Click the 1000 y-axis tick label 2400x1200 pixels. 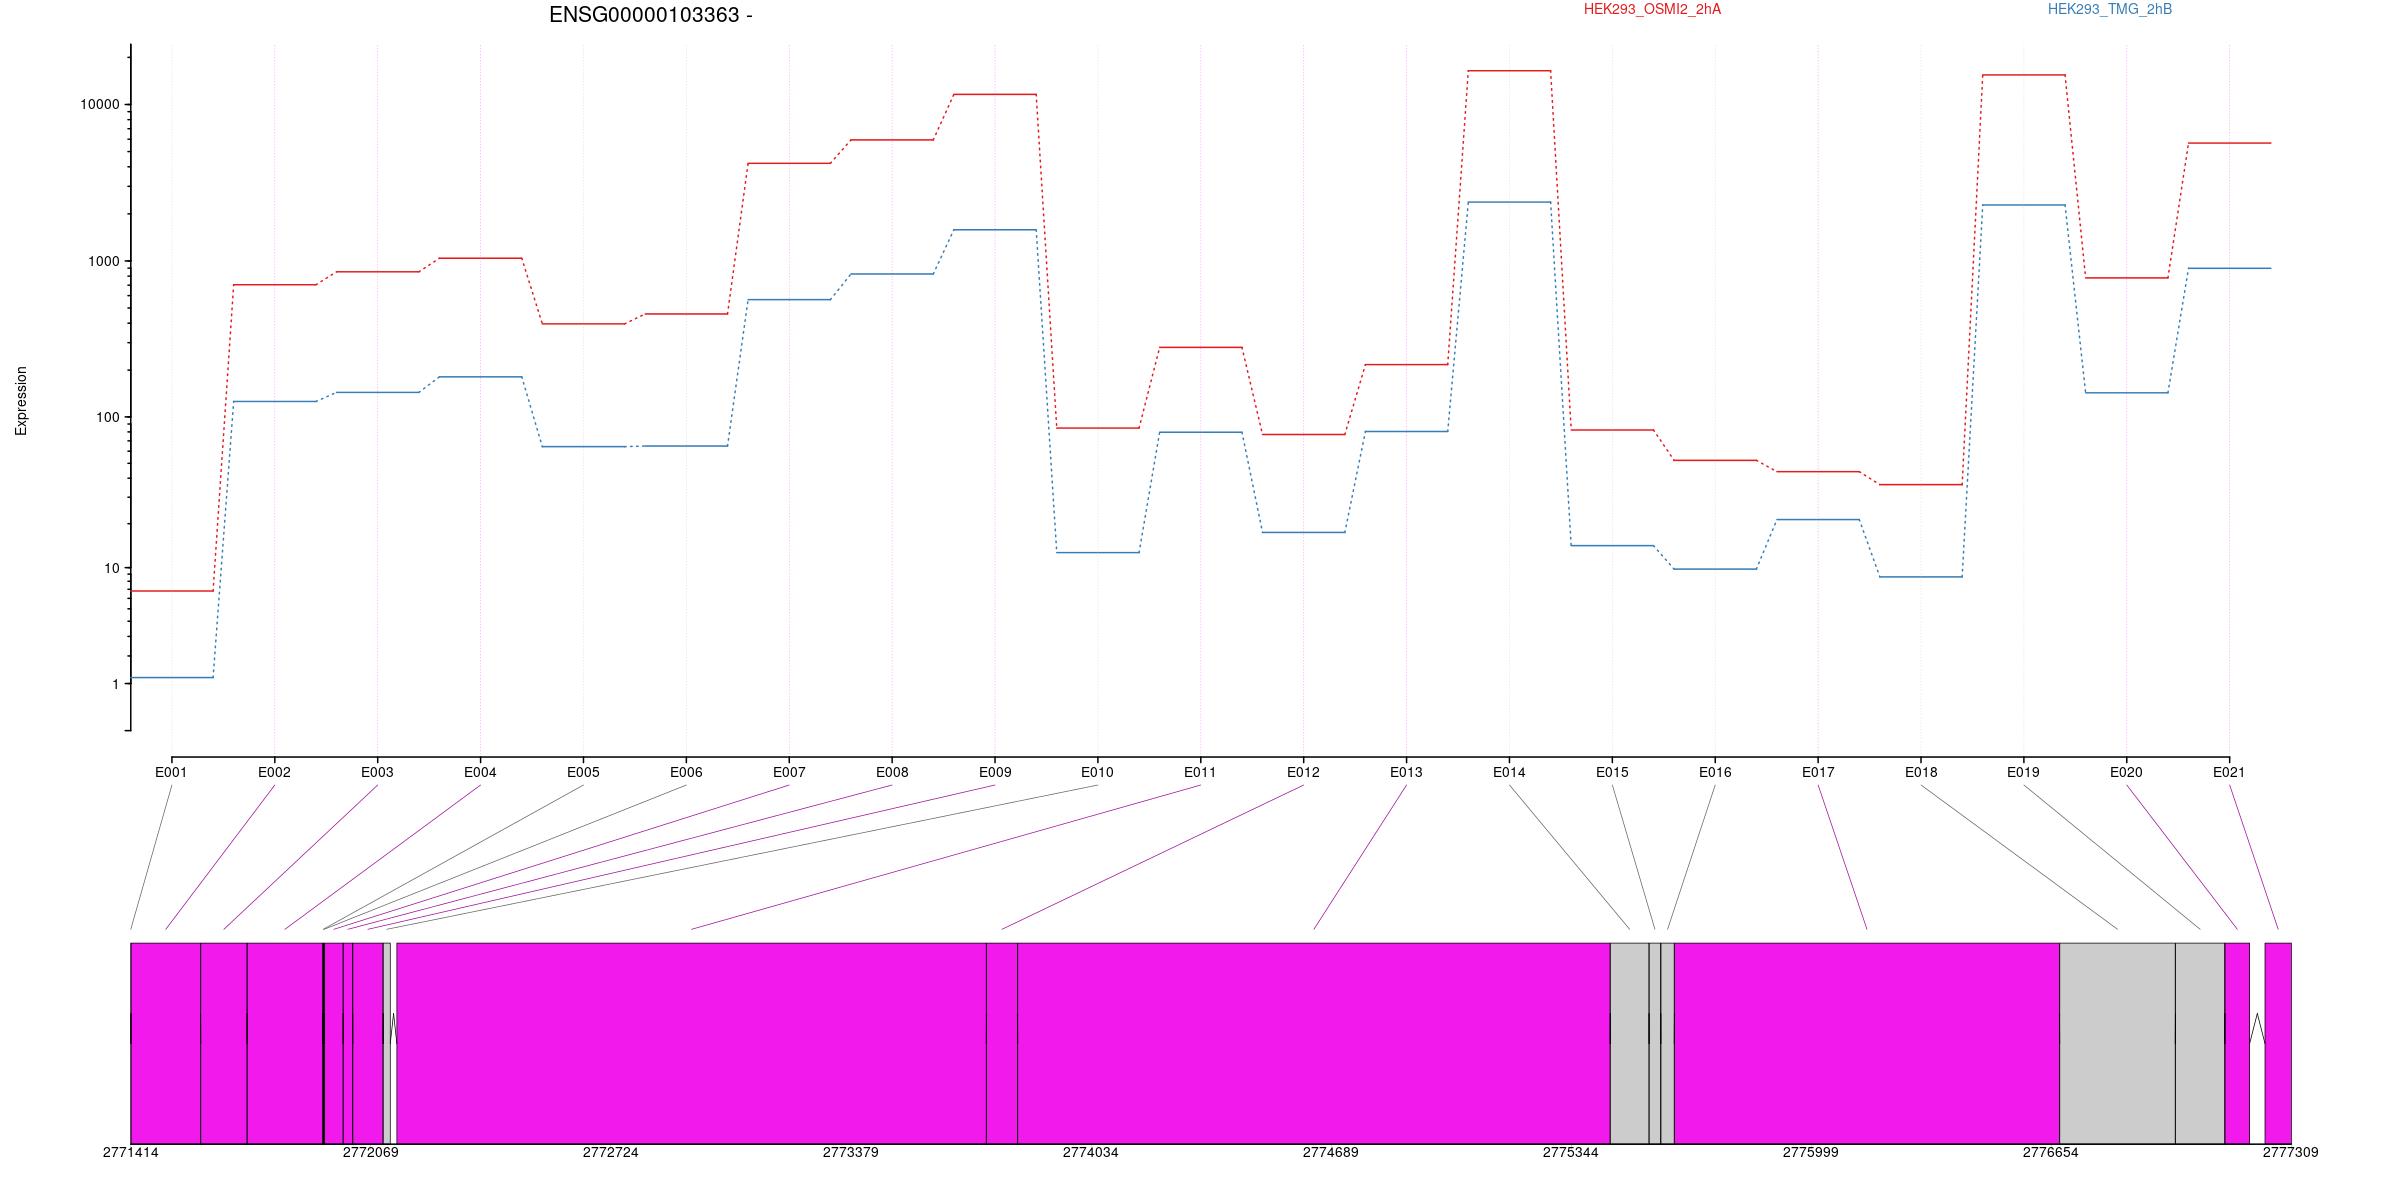coord(103,261)
